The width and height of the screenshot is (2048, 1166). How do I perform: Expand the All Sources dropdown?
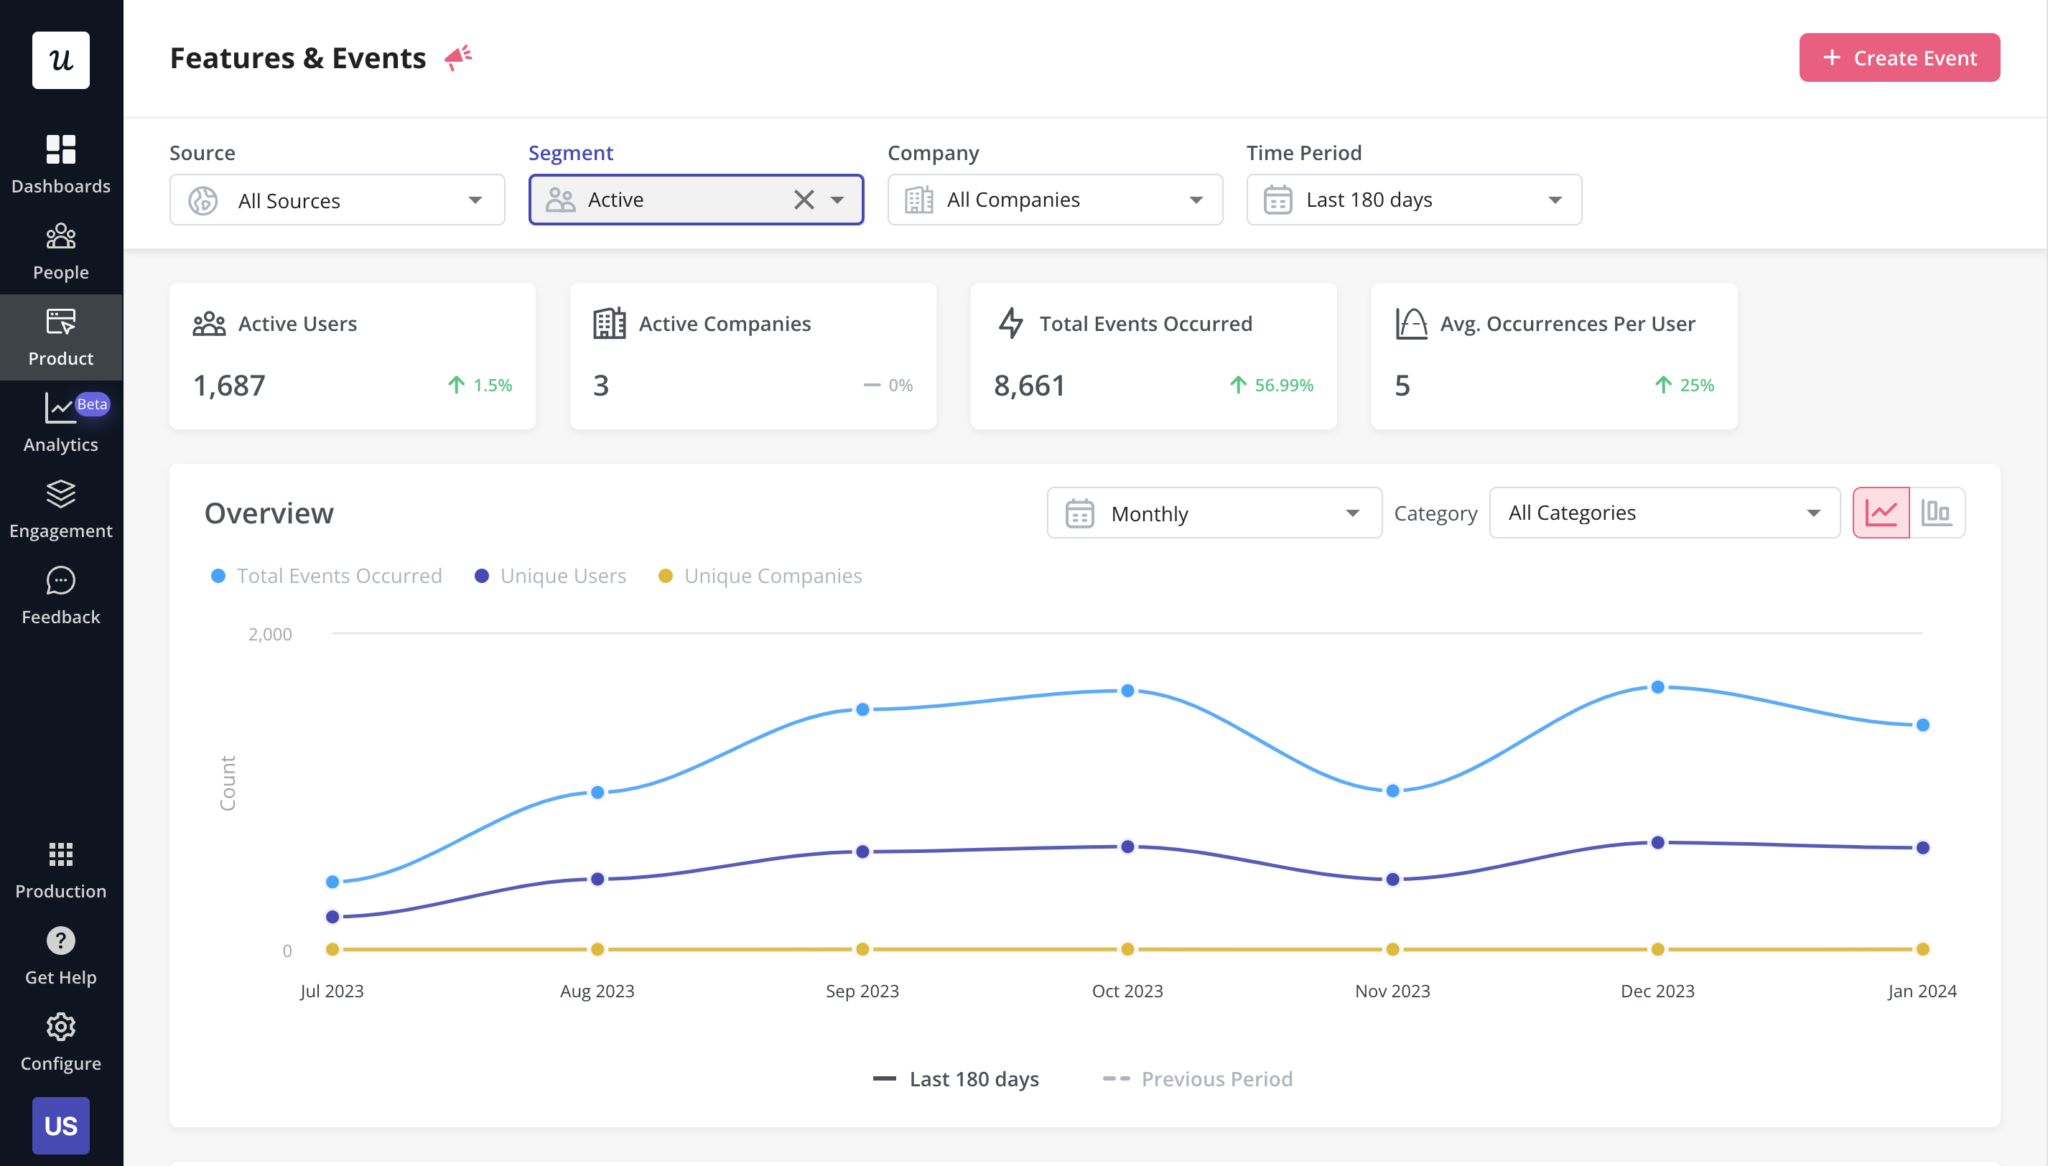337,200
